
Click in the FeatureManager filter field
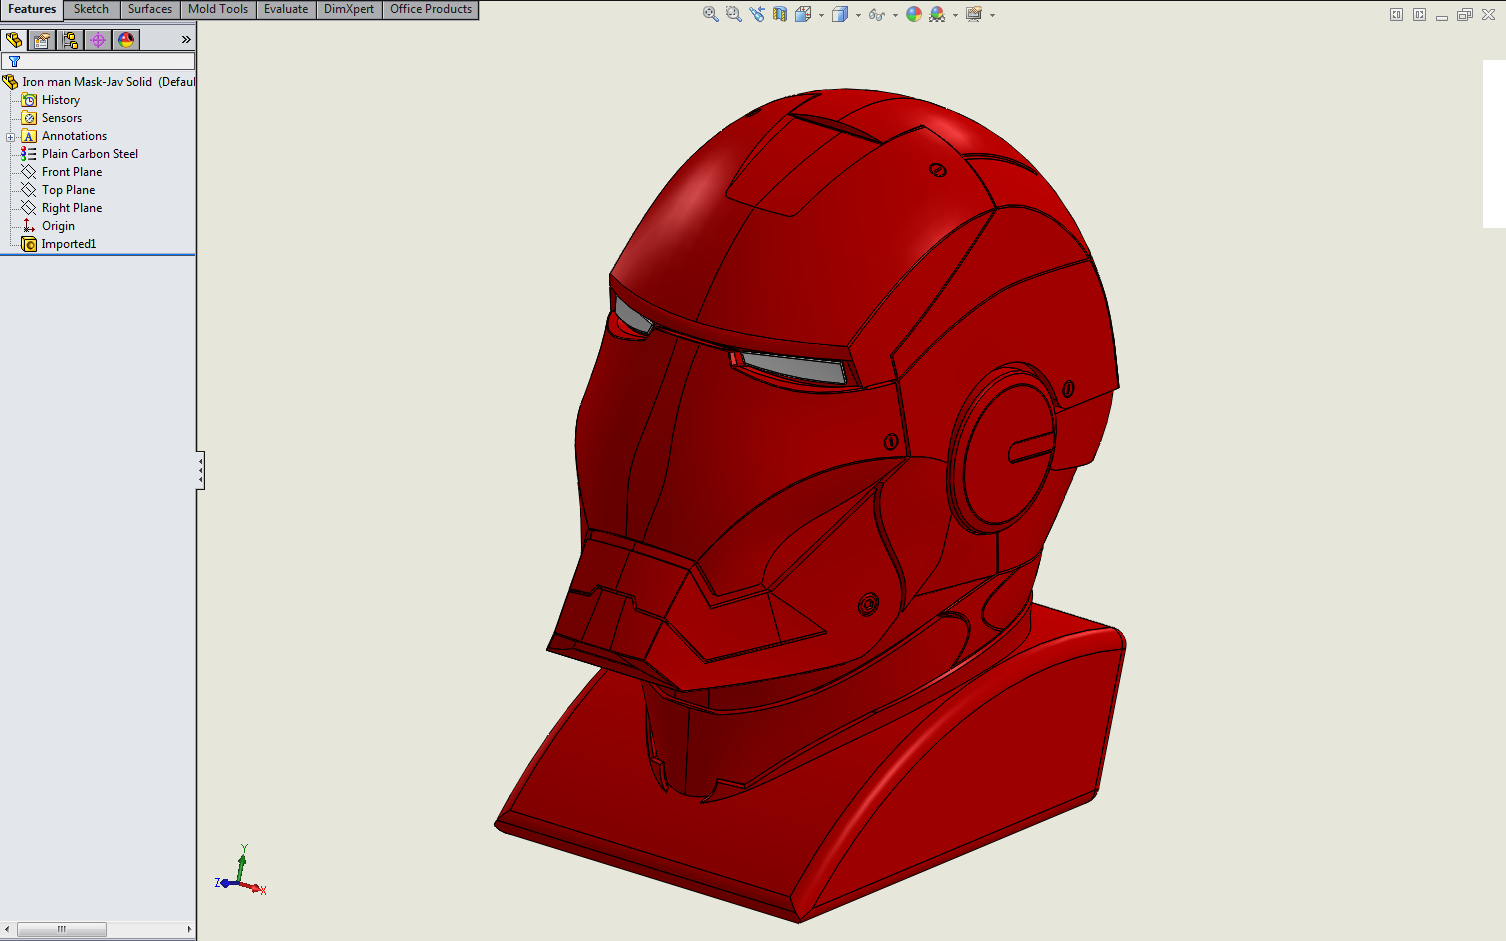point(98,61)
